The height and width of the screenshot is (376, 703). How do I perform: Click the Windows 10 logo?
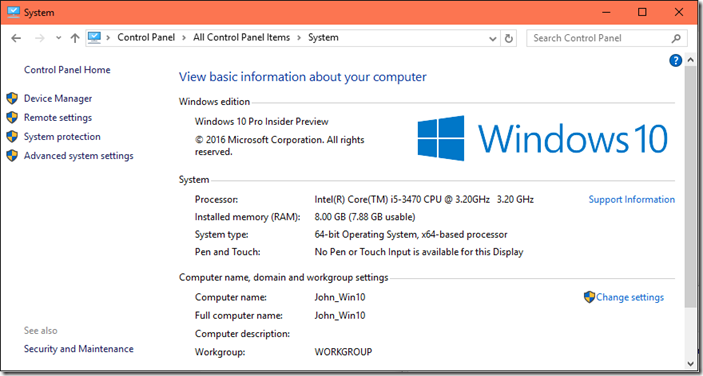(542, 138)
